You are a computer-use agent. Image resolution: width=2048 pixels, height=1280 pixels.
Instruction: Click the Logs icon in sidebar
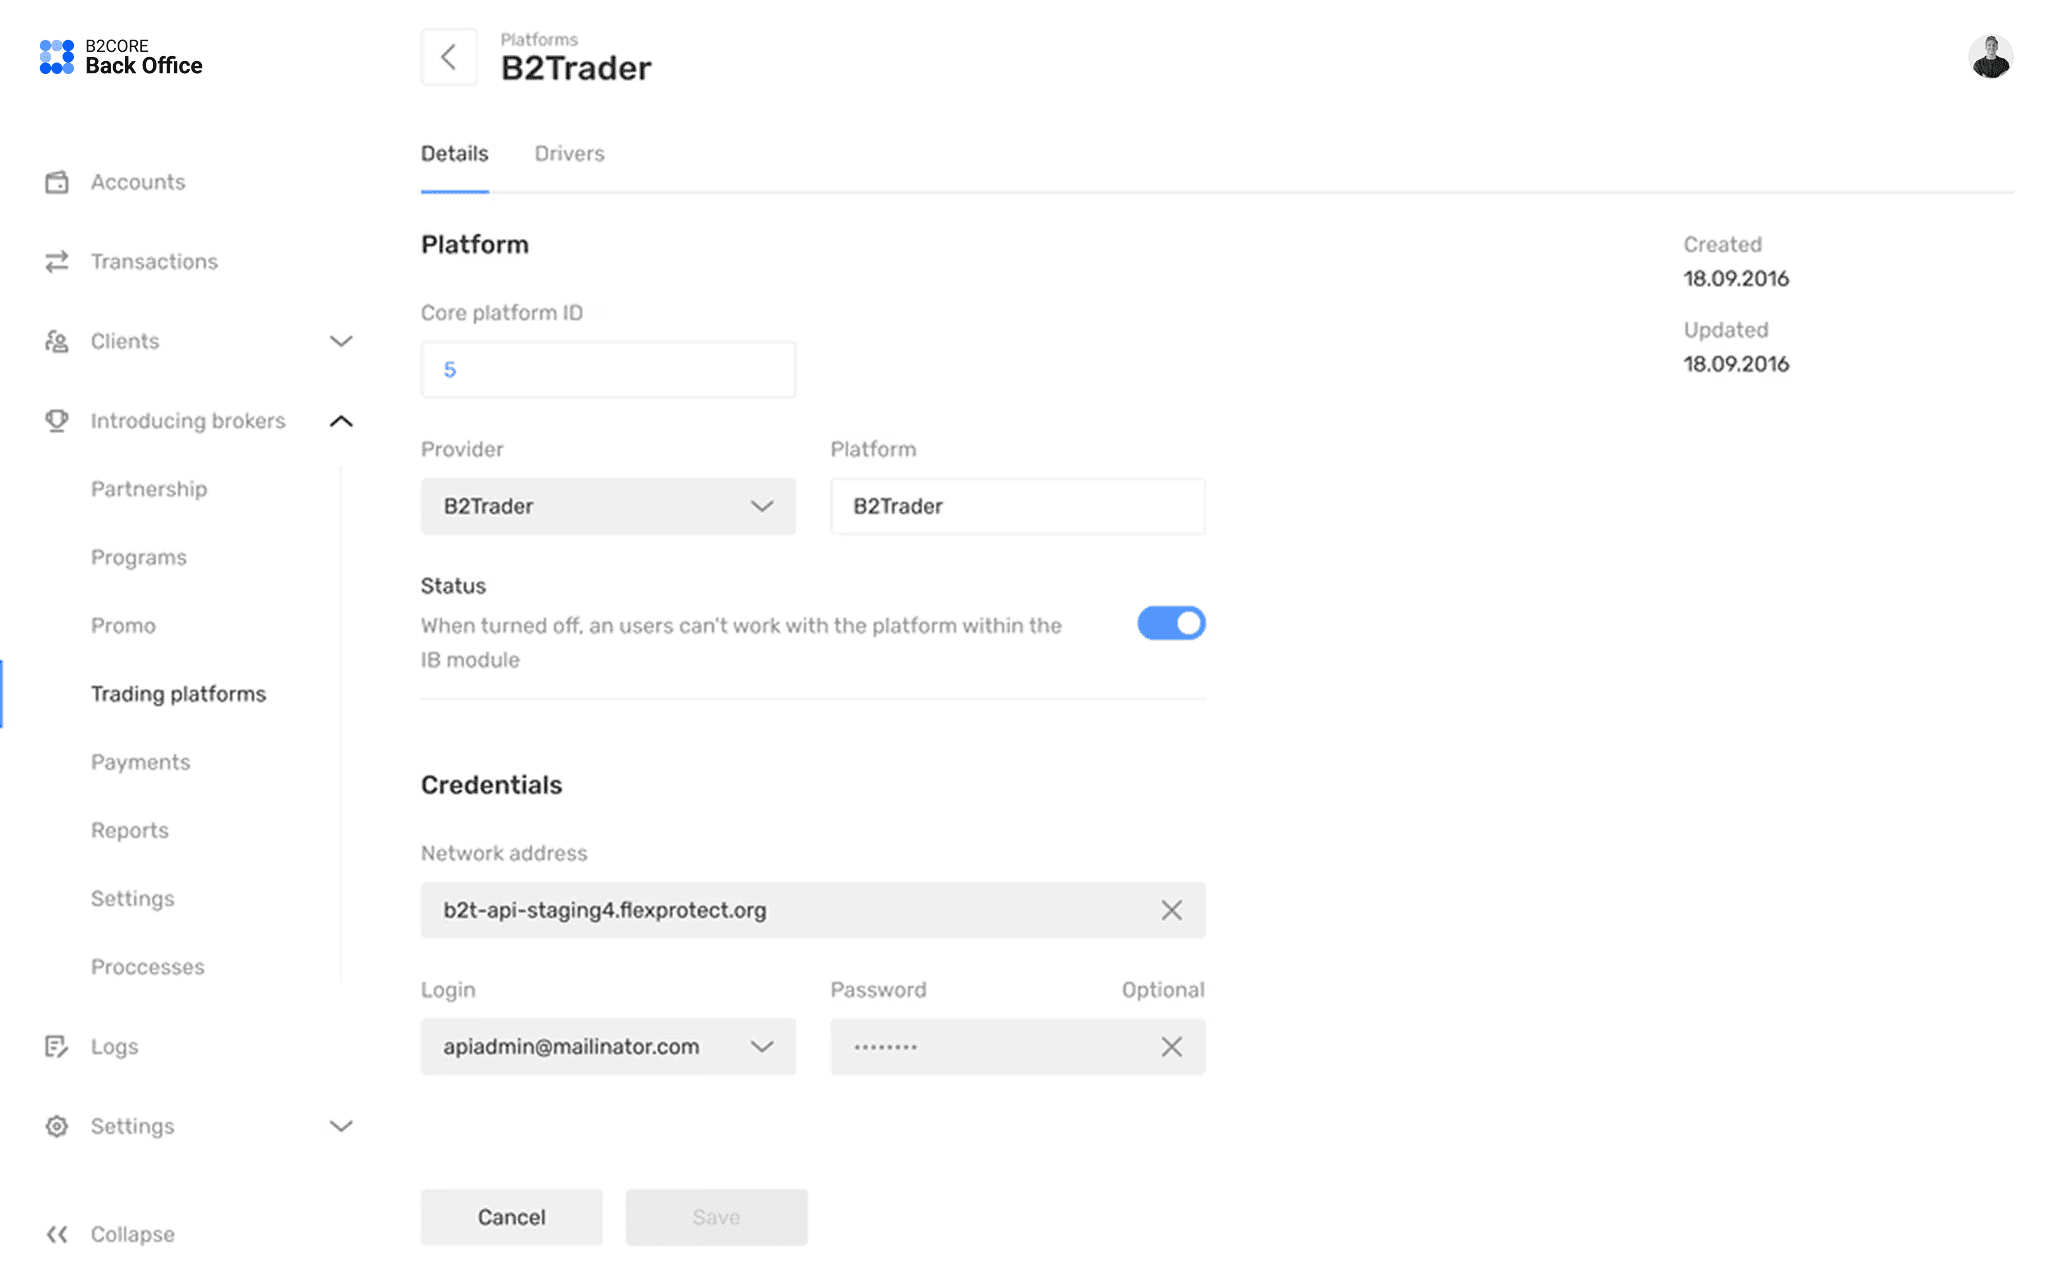click(x=57, y=1046)
